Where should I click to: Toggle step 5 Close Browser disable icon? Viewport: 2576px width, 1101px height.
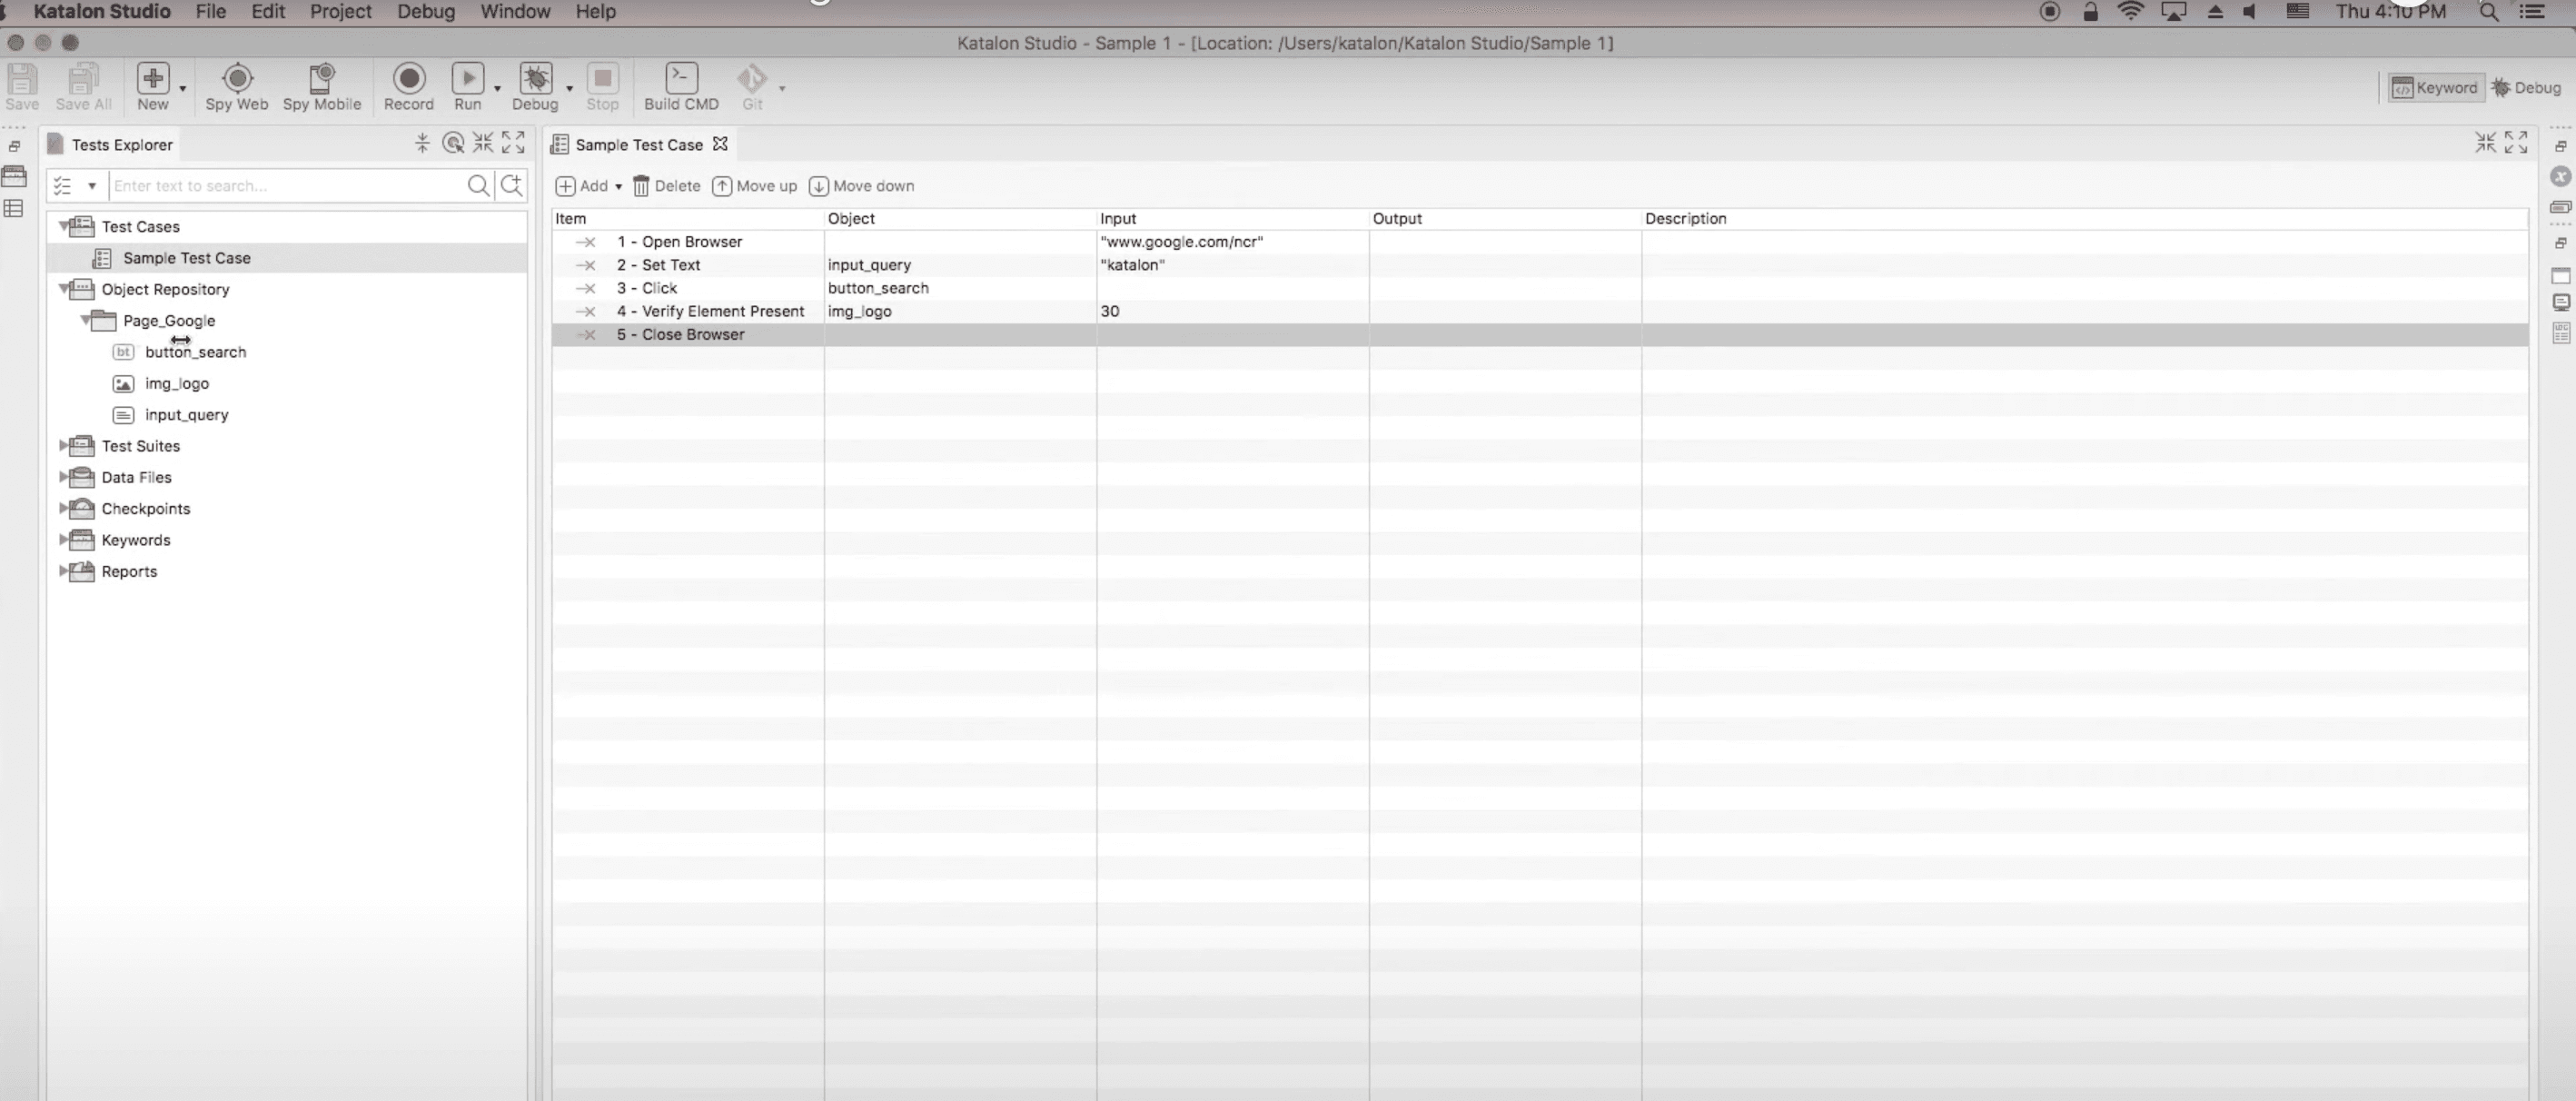coord(587,335)
